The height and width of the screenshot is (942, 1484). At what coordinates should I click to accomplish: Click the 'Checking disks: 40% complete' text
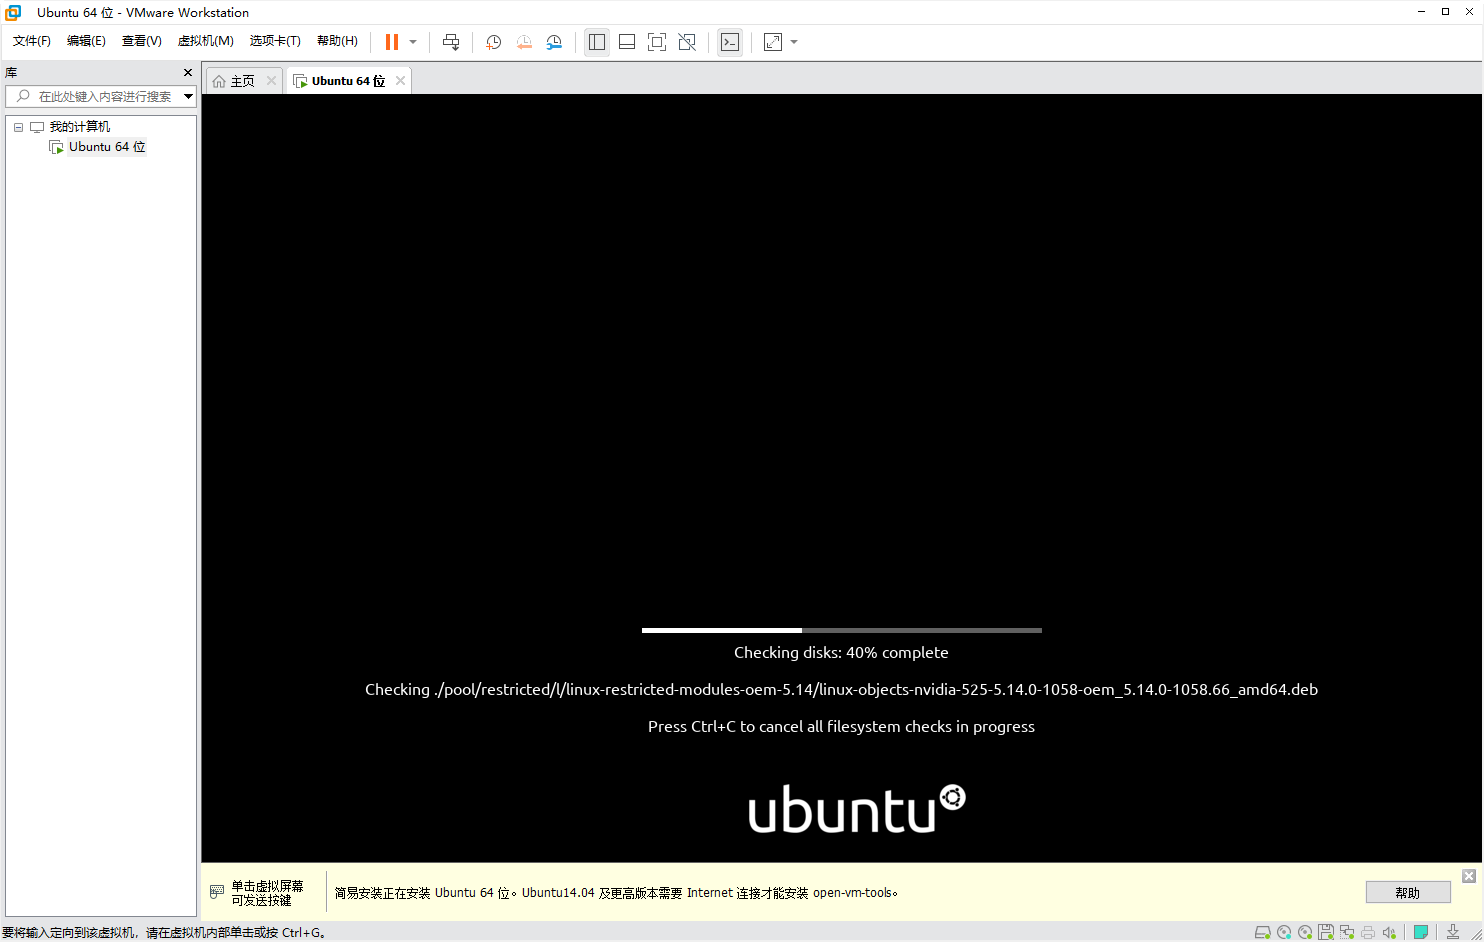tap(841, 653)
